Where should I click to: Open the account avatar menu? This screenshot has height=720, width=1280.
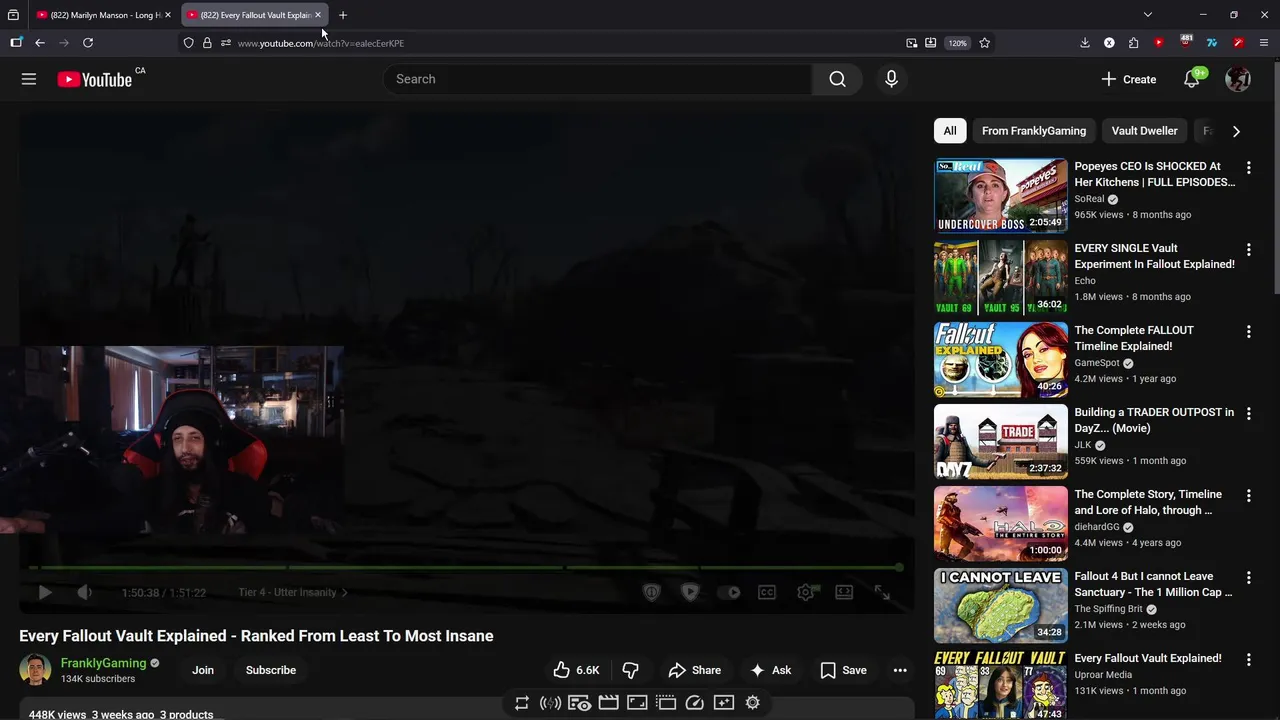pos(1238,79)
